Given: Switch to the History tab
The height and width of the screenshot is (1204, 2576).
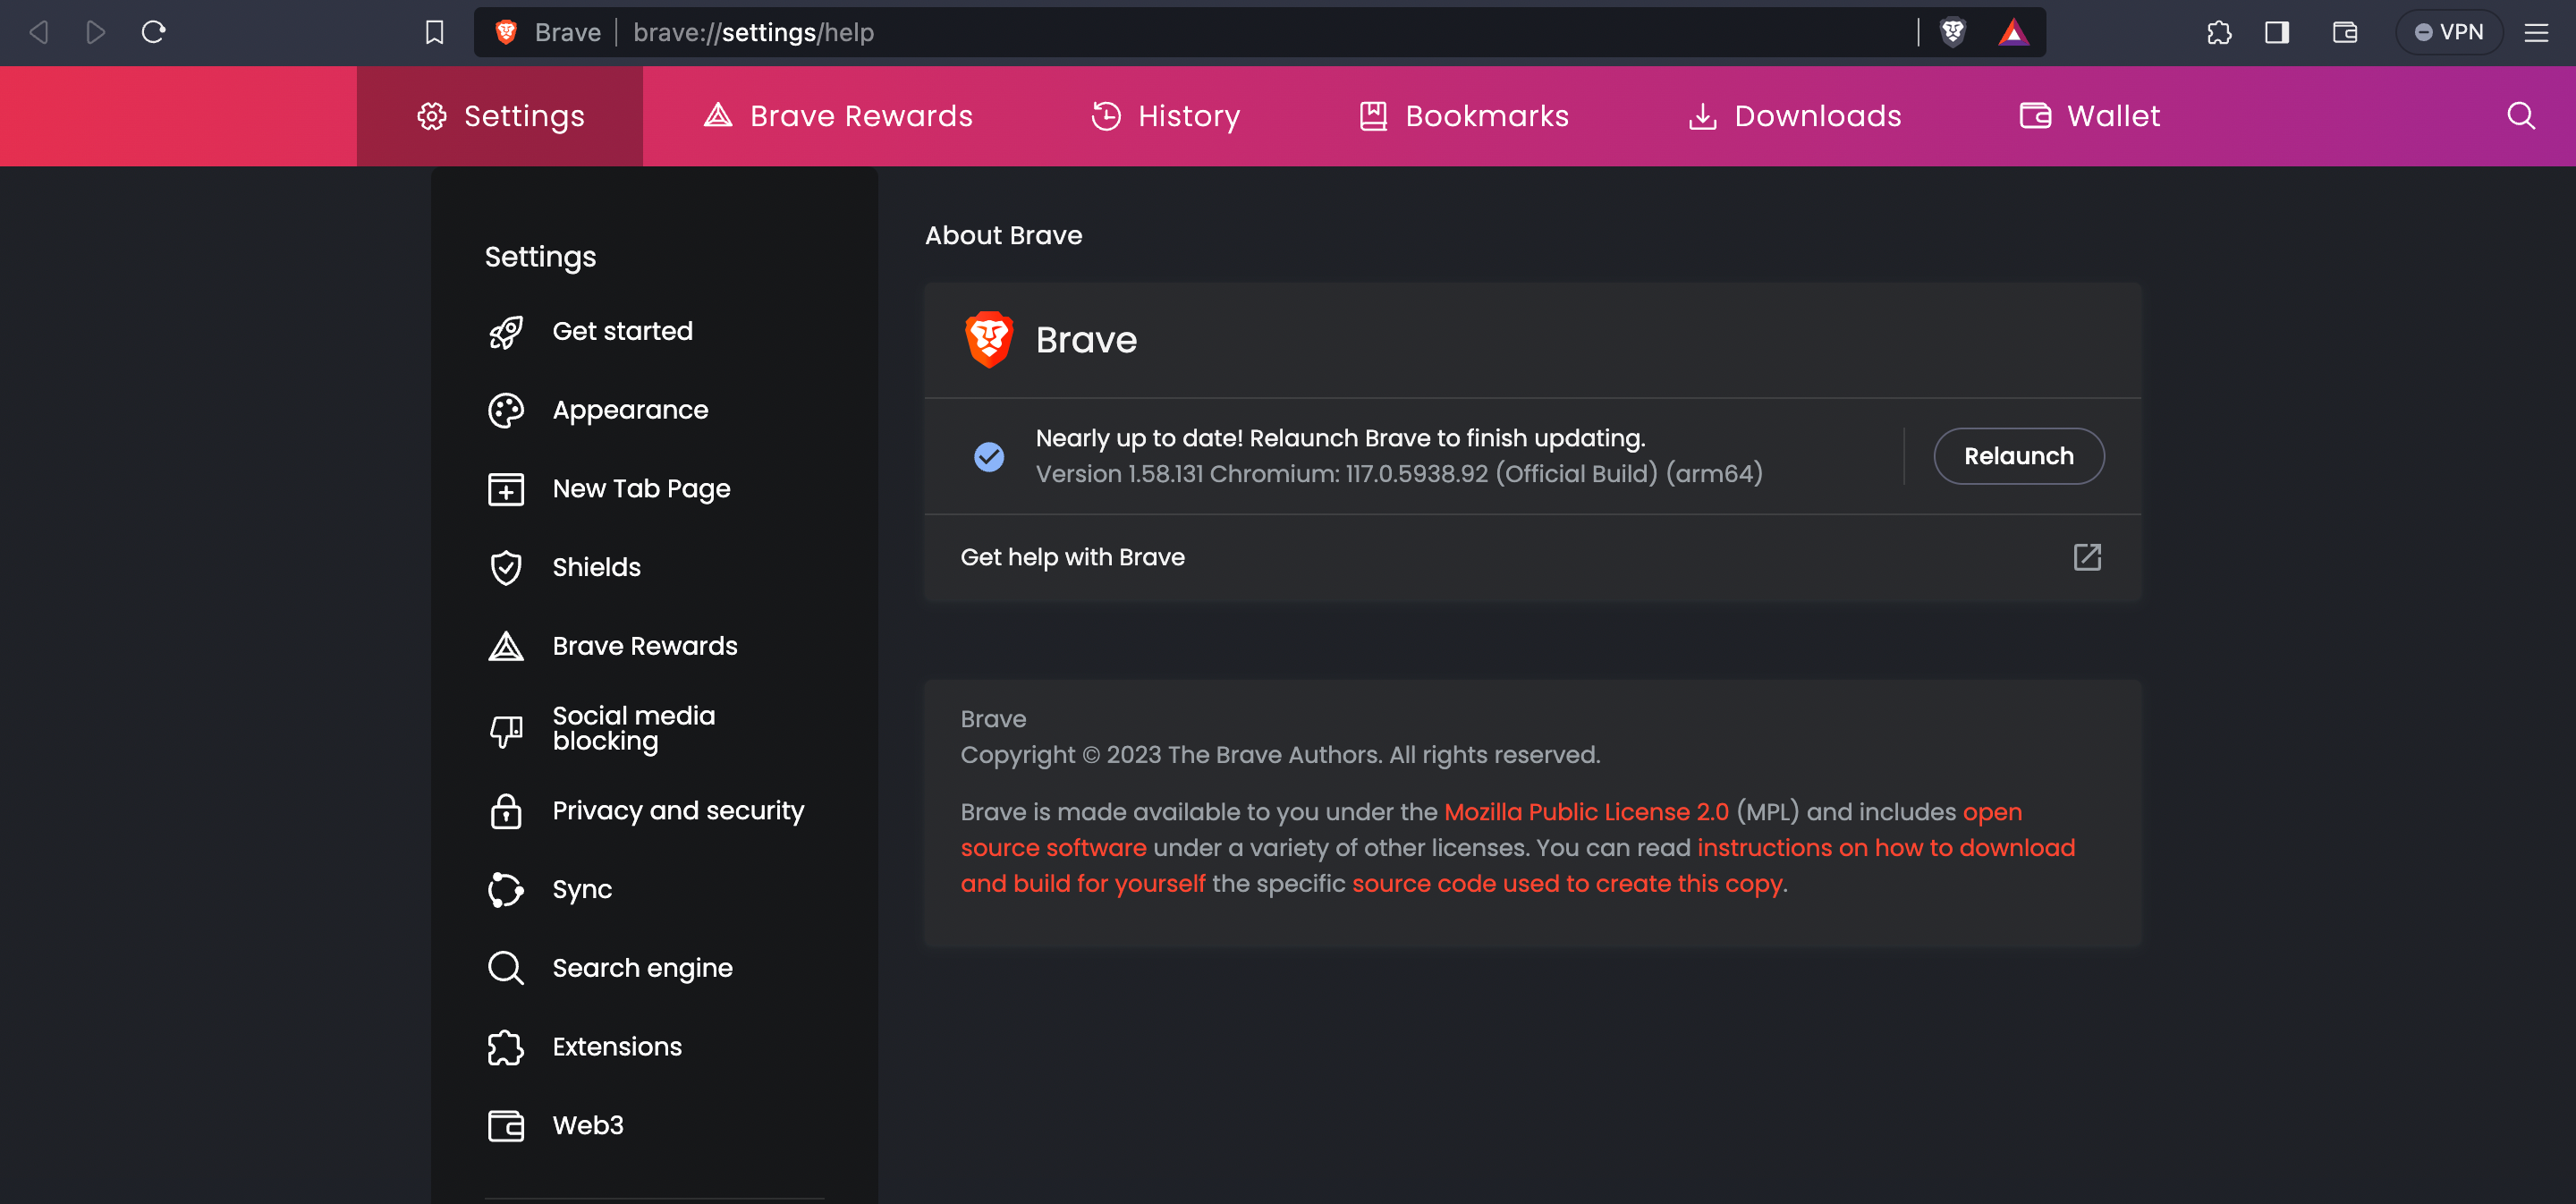Looking at the screenshot, I should 1165,116.
